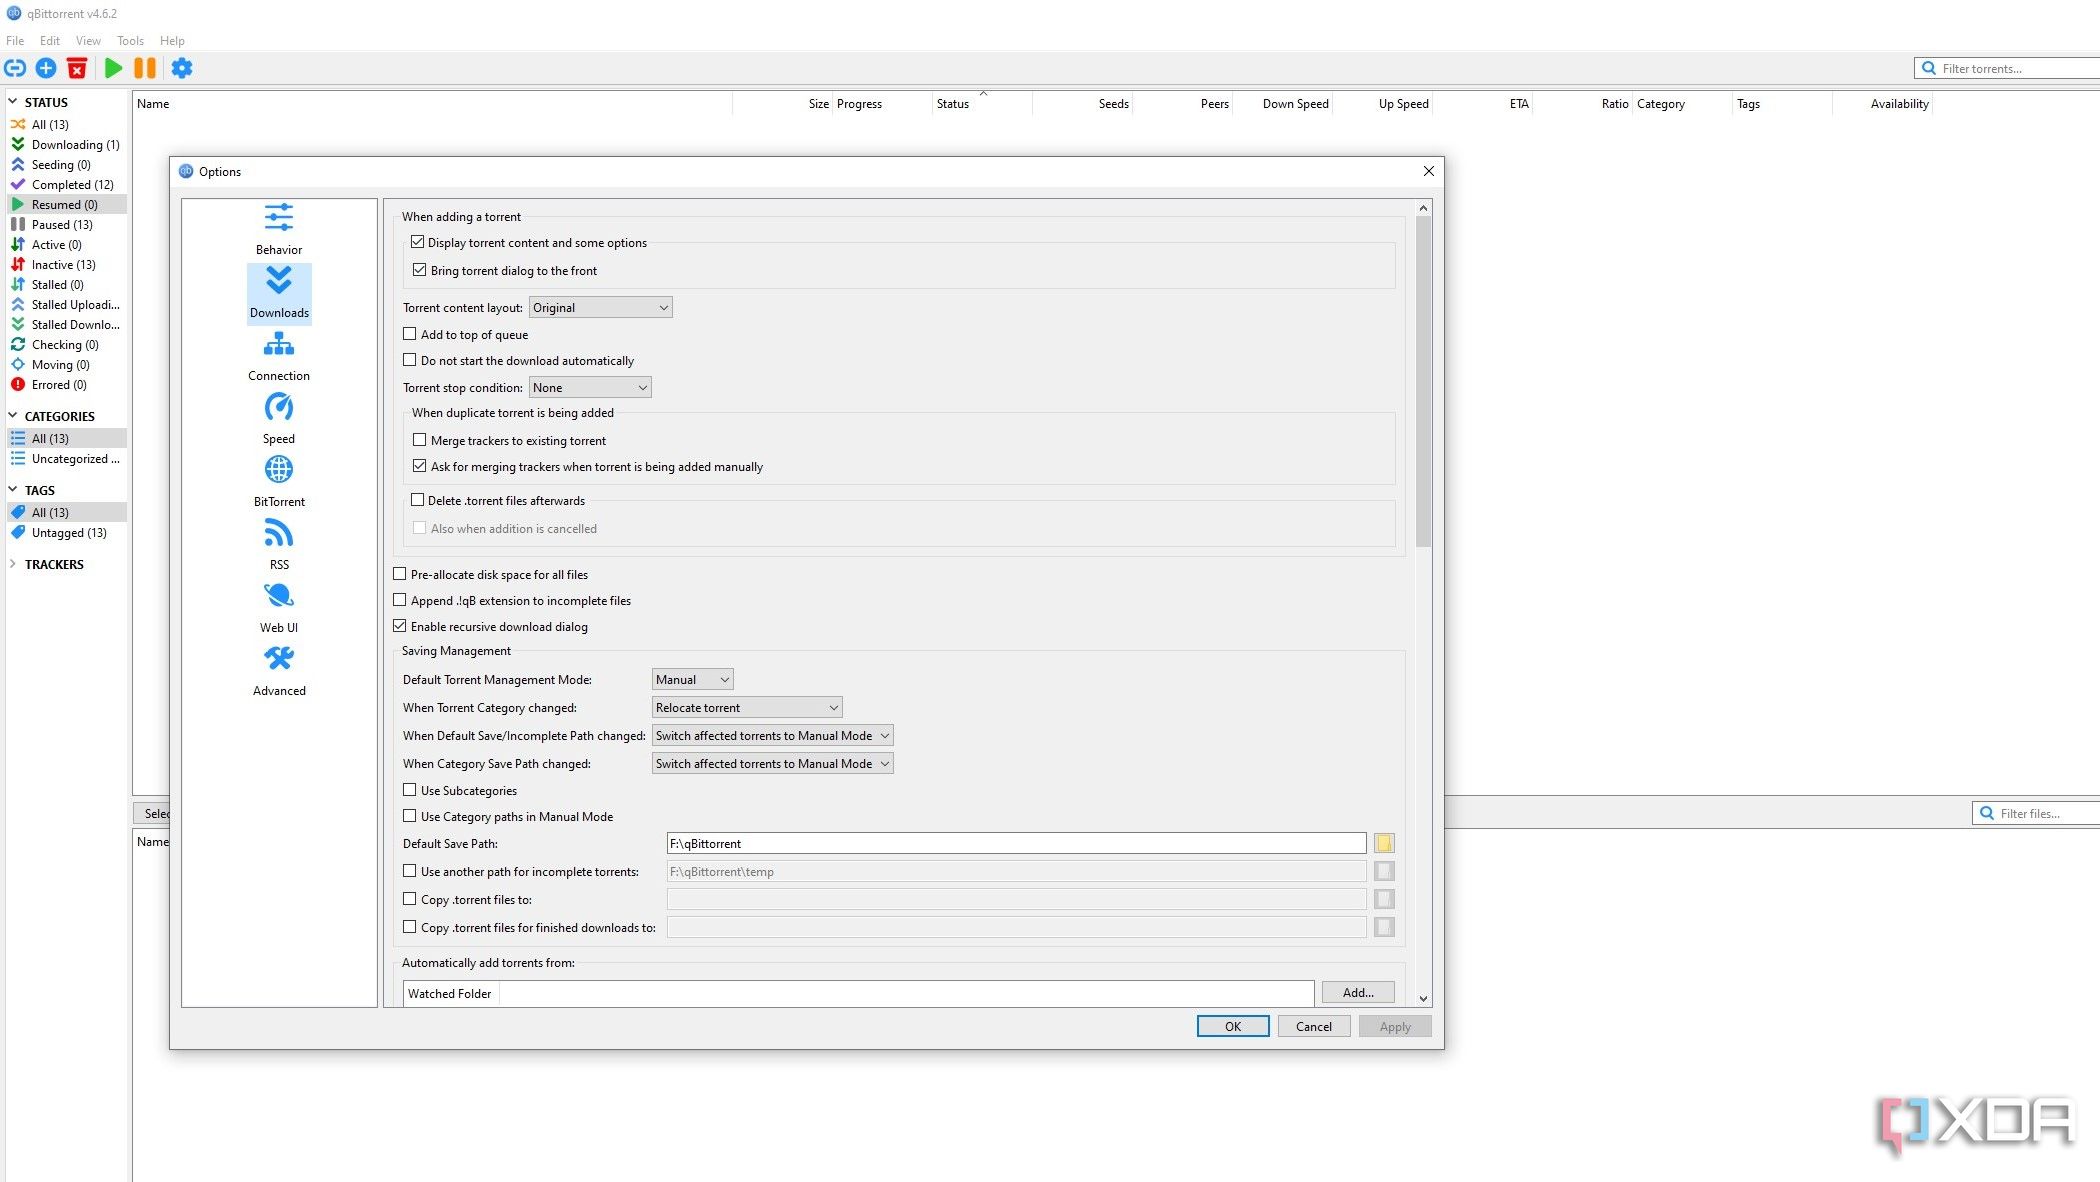Image resolution: width=2100 pixels, height=1182 pixels.
Task: Click the Apply button
Action: (1395, 1026)
